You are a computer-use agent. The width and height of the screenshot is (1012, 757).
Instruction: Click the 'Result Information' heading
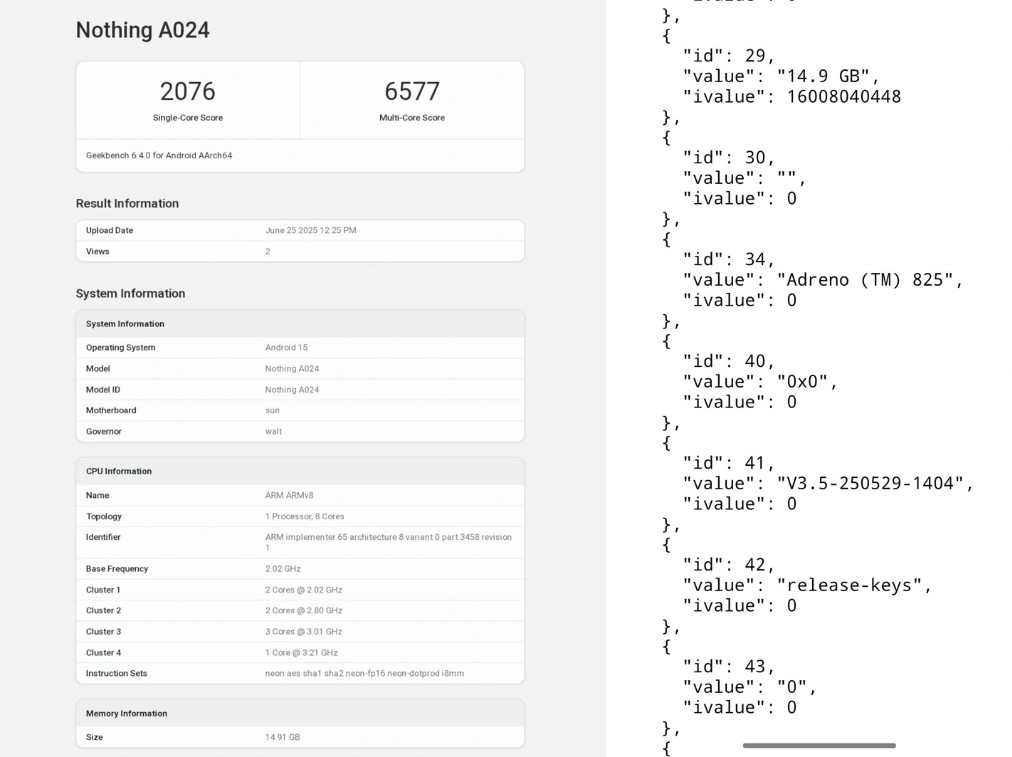(127, 203)
